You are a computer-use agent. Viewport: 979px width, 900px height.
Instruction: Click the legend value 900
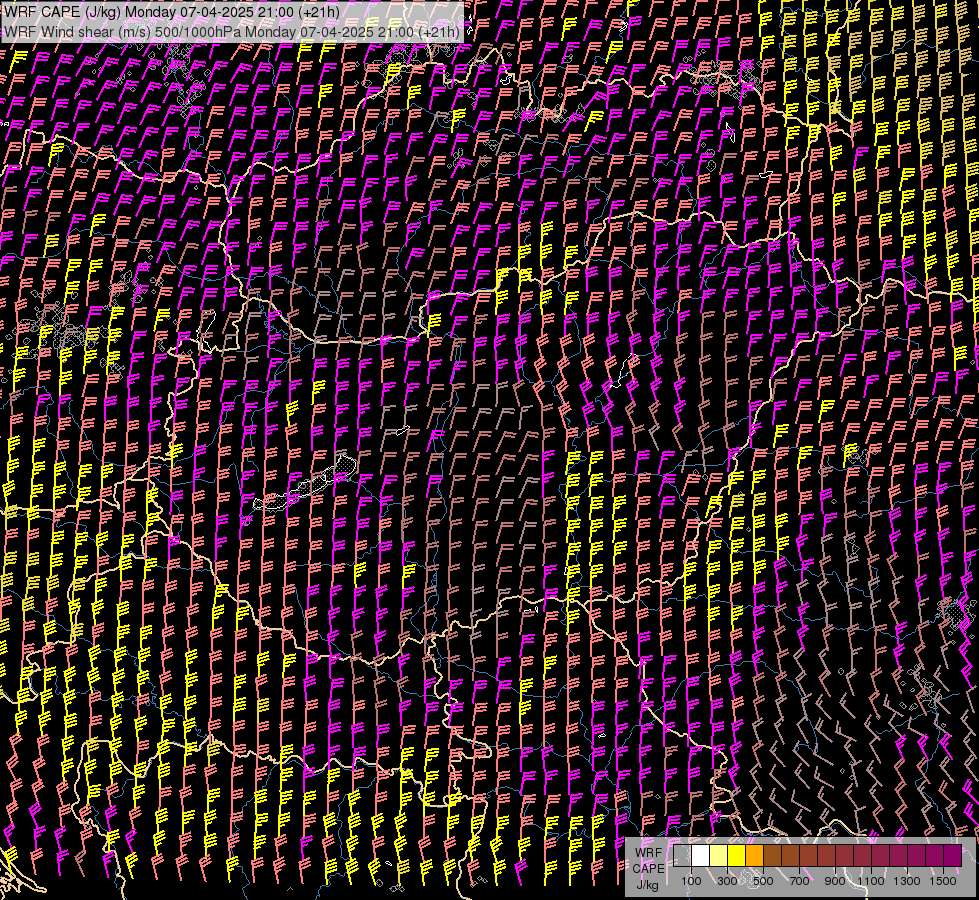(x=835, y=881)
